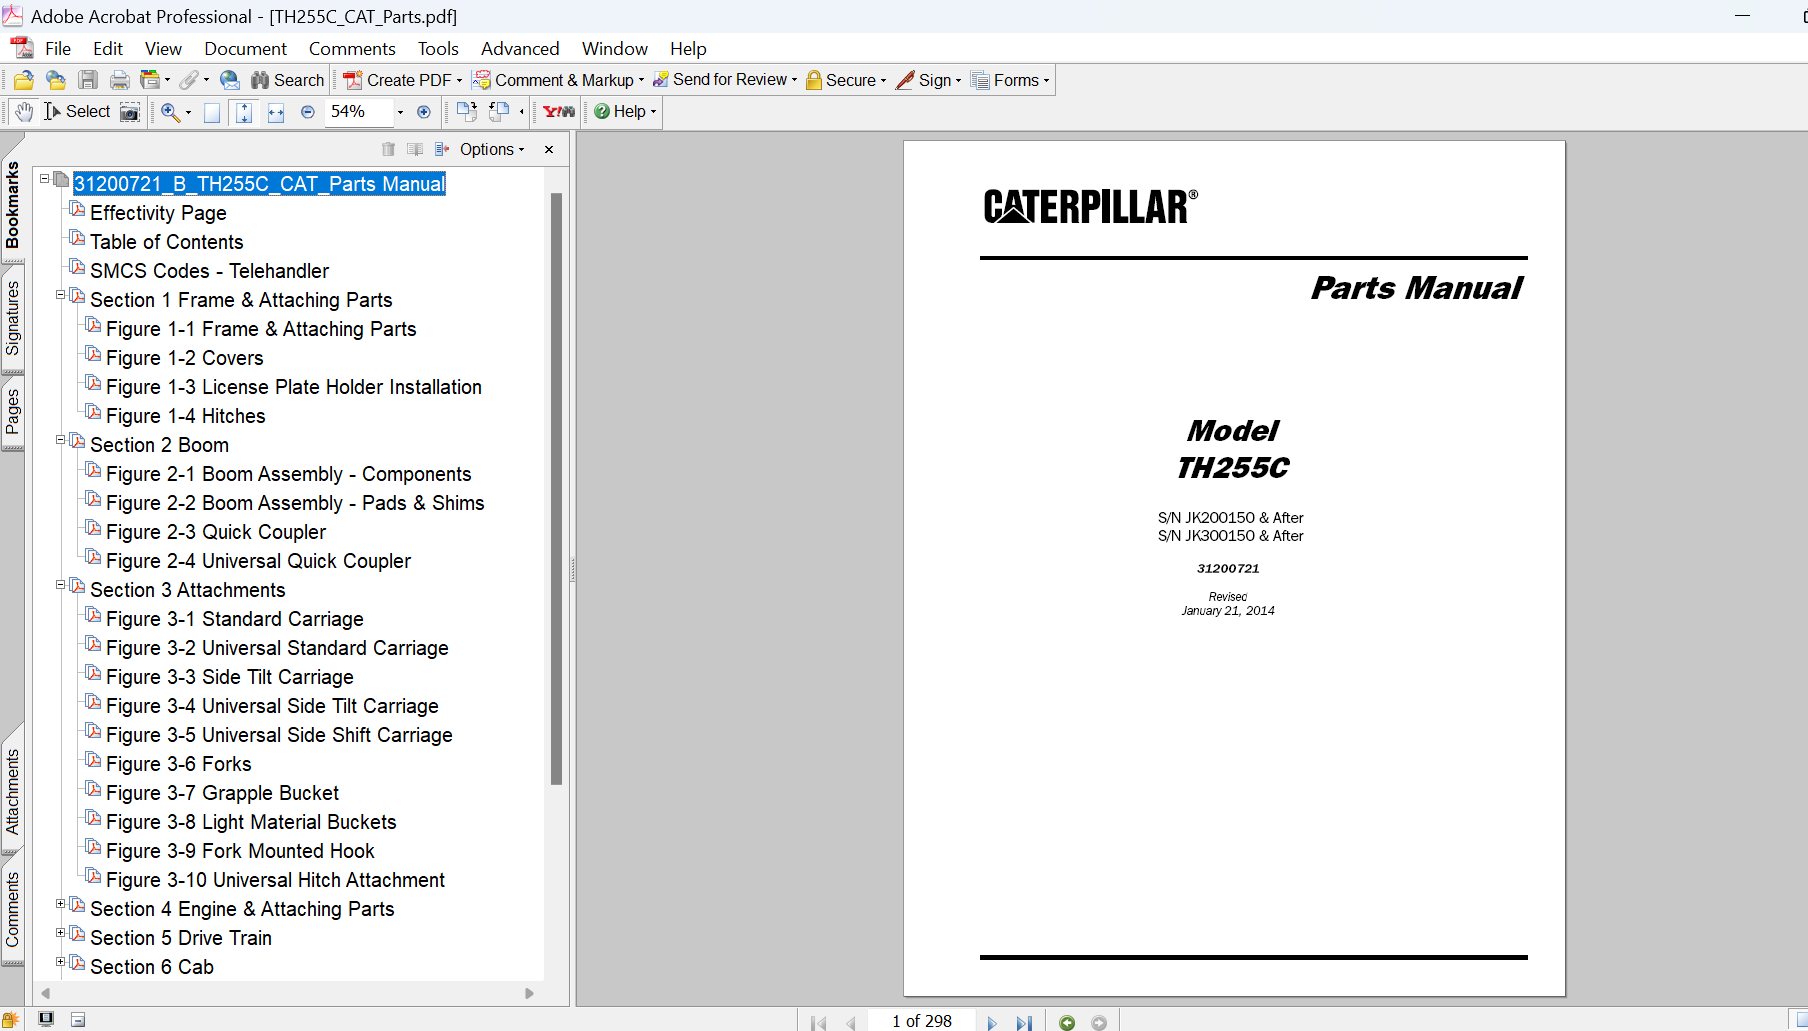This screenshot has height=1031, width=1808.
Task: Click the Attach file paperclip icon
Action: [x=189, y=80]
